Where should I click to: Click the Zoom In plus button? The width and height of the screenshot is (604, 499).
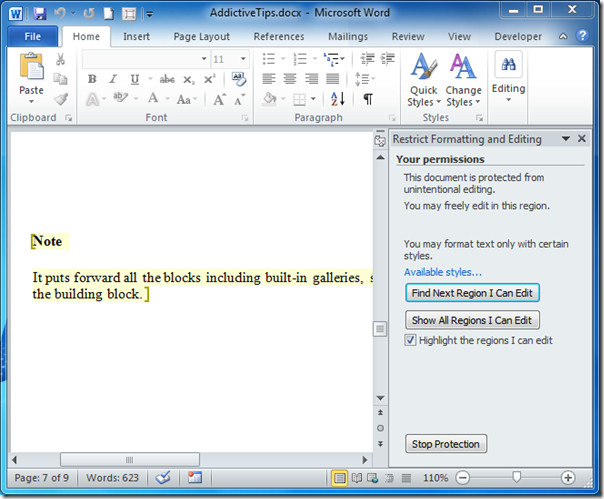567,478
